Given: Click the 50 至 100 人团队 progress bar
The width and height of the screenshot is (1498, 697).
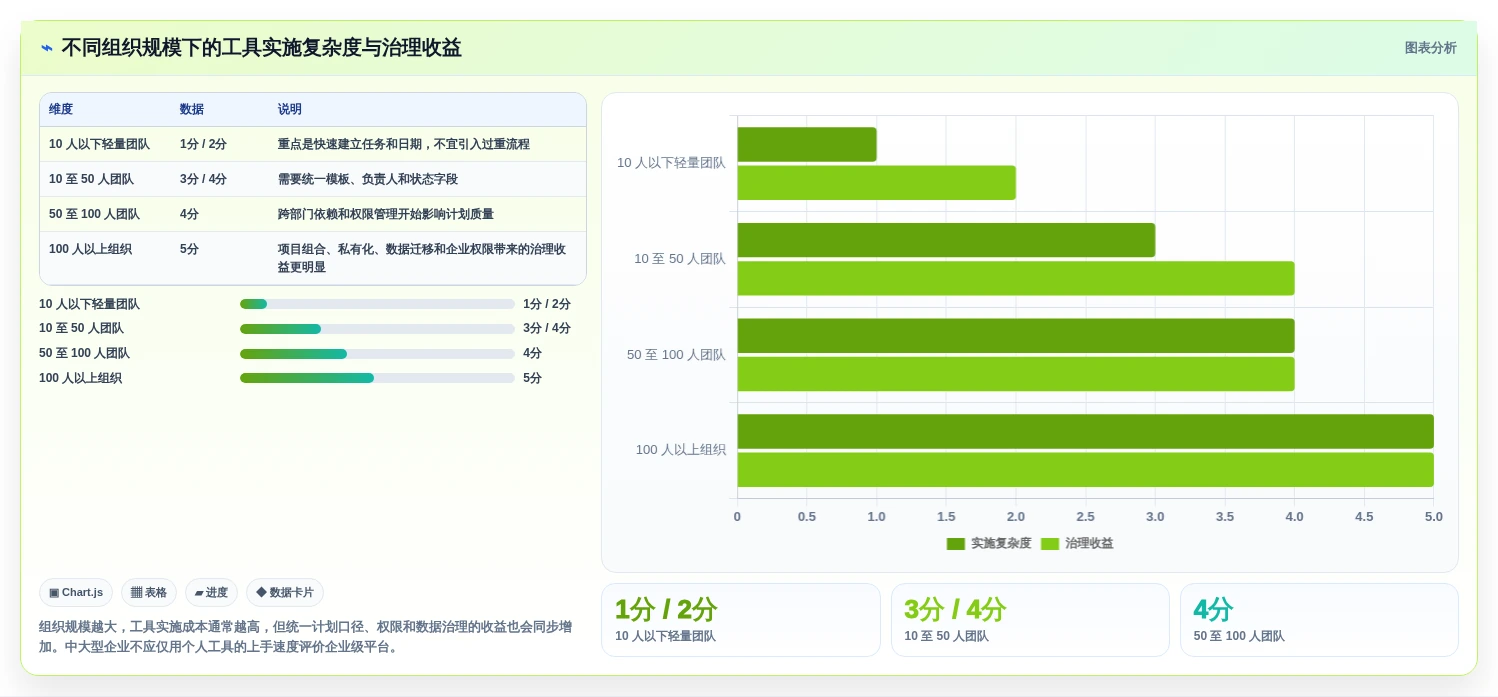Looking at the screenshot, I should pos(377,354).
